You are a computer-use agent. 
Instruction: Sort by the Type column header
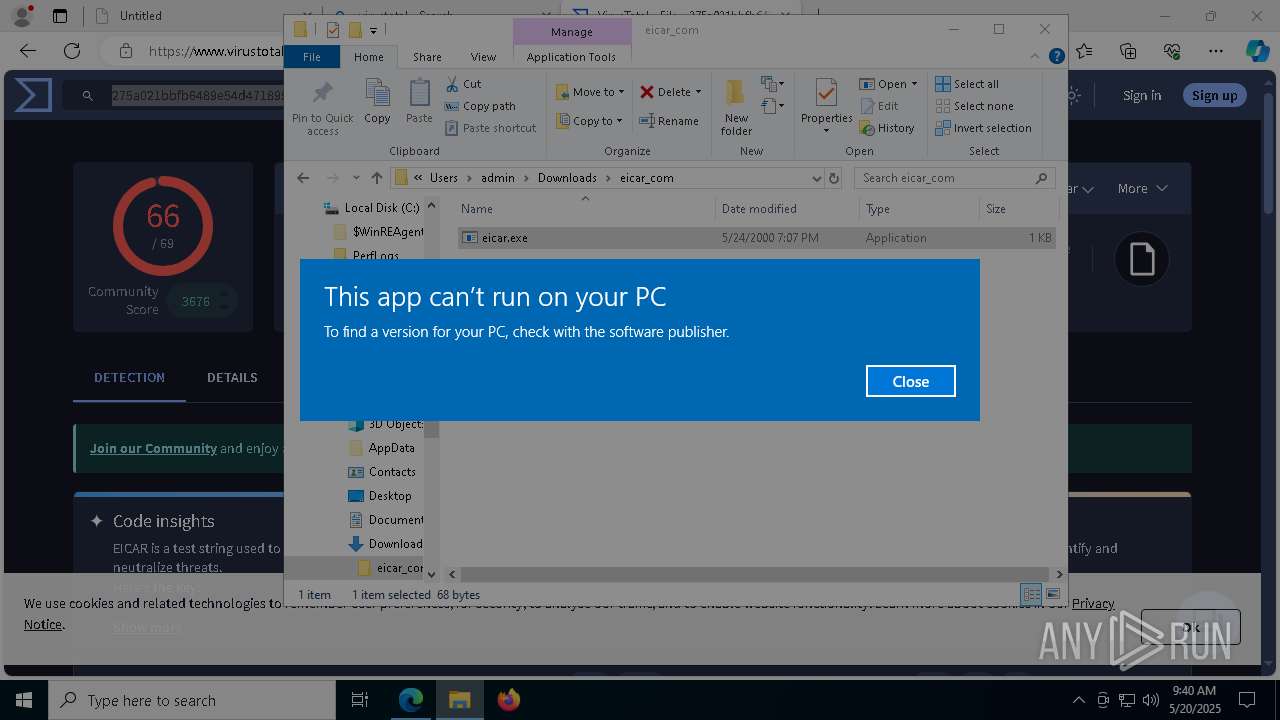(919, 209)
